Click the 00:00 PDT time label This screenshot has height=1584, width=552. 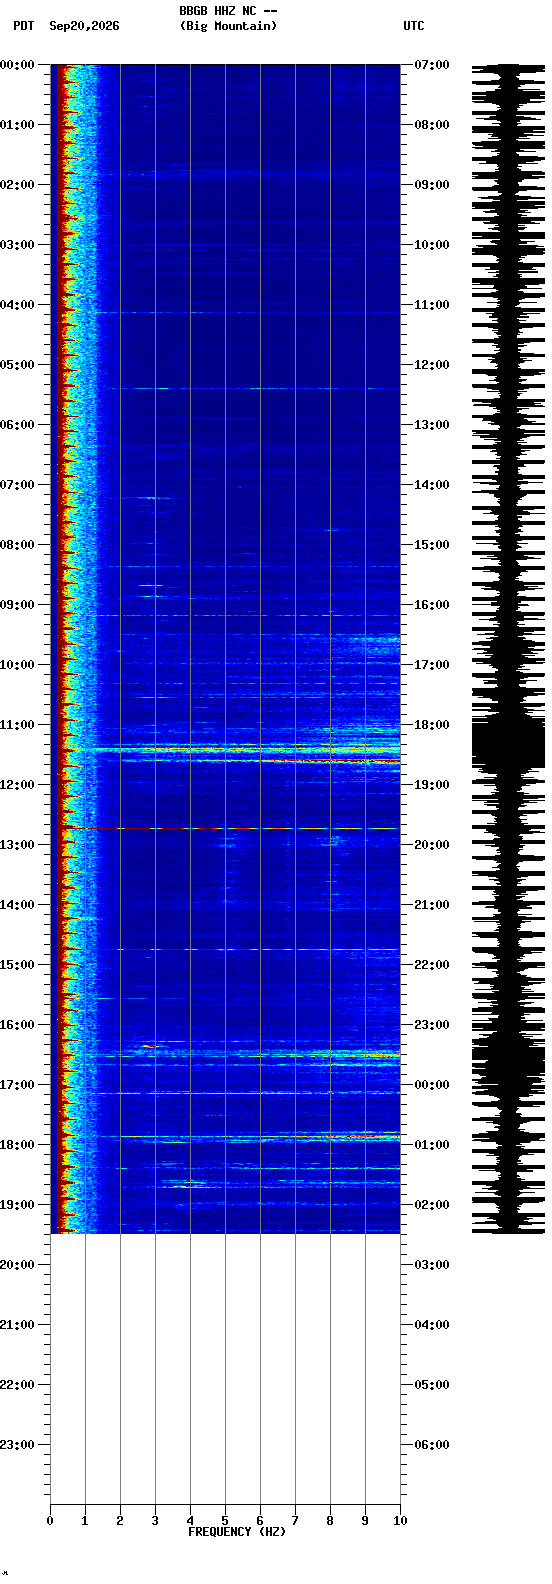18,65
